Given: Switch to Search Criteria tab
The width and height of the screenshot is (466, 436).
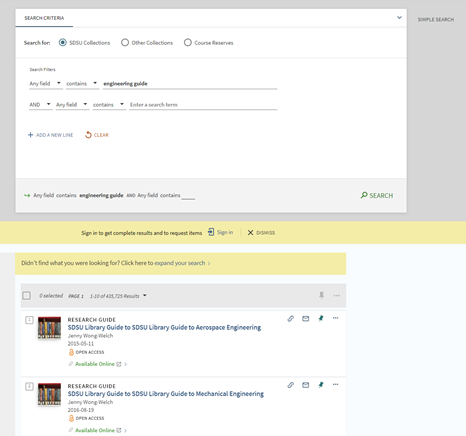Looking at the screenshot, I should (x=44, y=18).
